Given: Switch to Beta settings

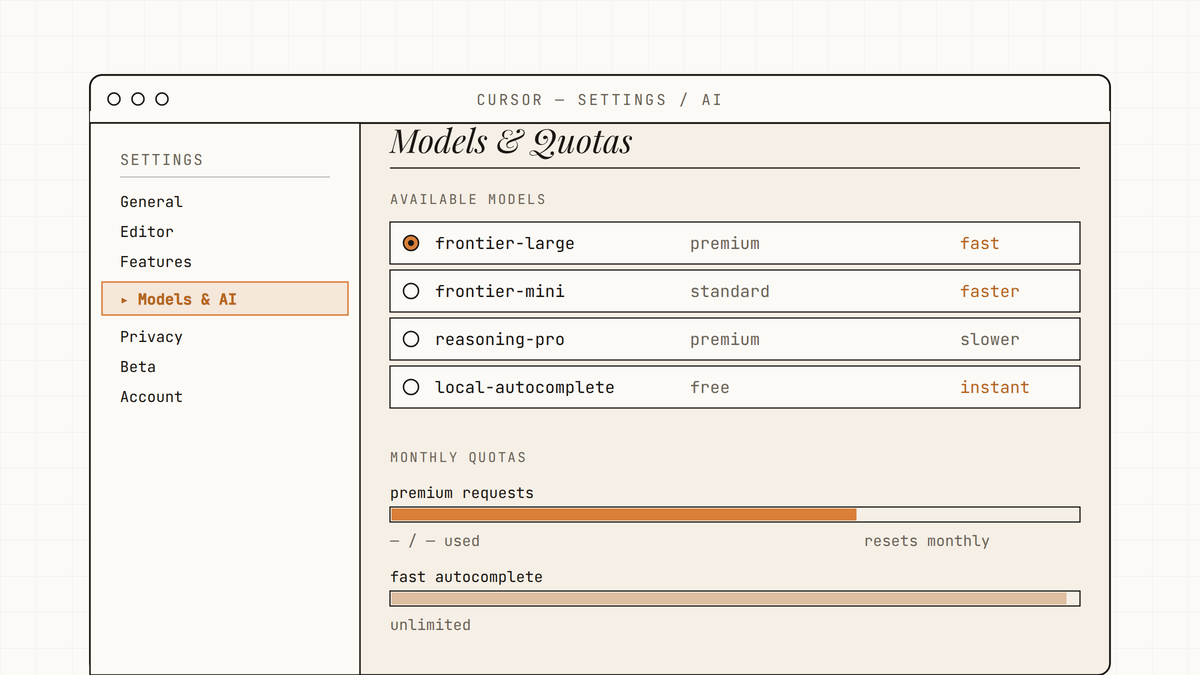Looking at the screenshot, I should click(x=138, y=367).
